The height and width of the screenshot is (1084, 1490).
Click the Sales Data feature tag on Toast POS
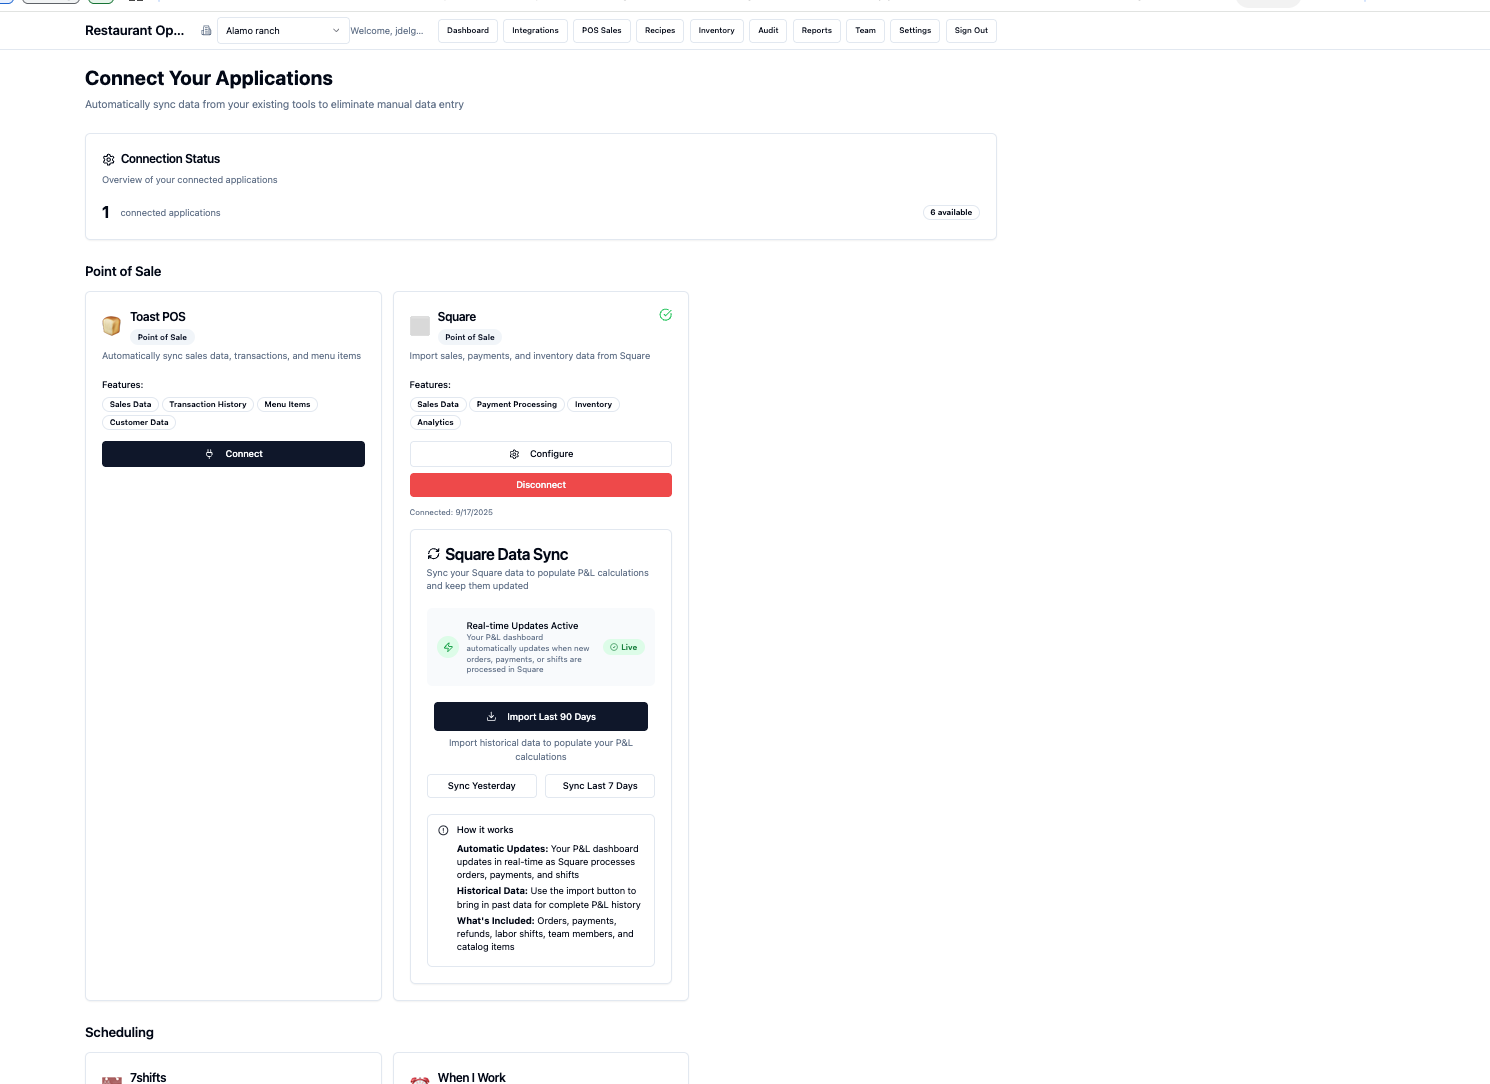(x=129, y=404)
